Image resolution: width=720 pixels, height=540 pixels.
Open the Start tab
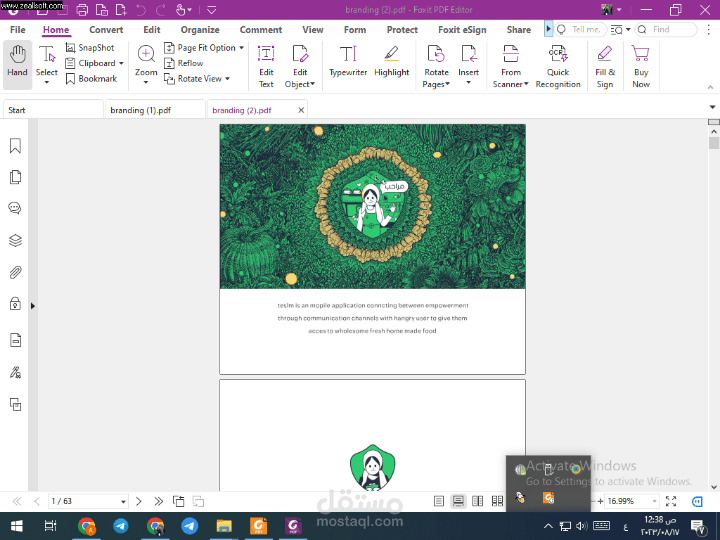(x=53, y=110)
